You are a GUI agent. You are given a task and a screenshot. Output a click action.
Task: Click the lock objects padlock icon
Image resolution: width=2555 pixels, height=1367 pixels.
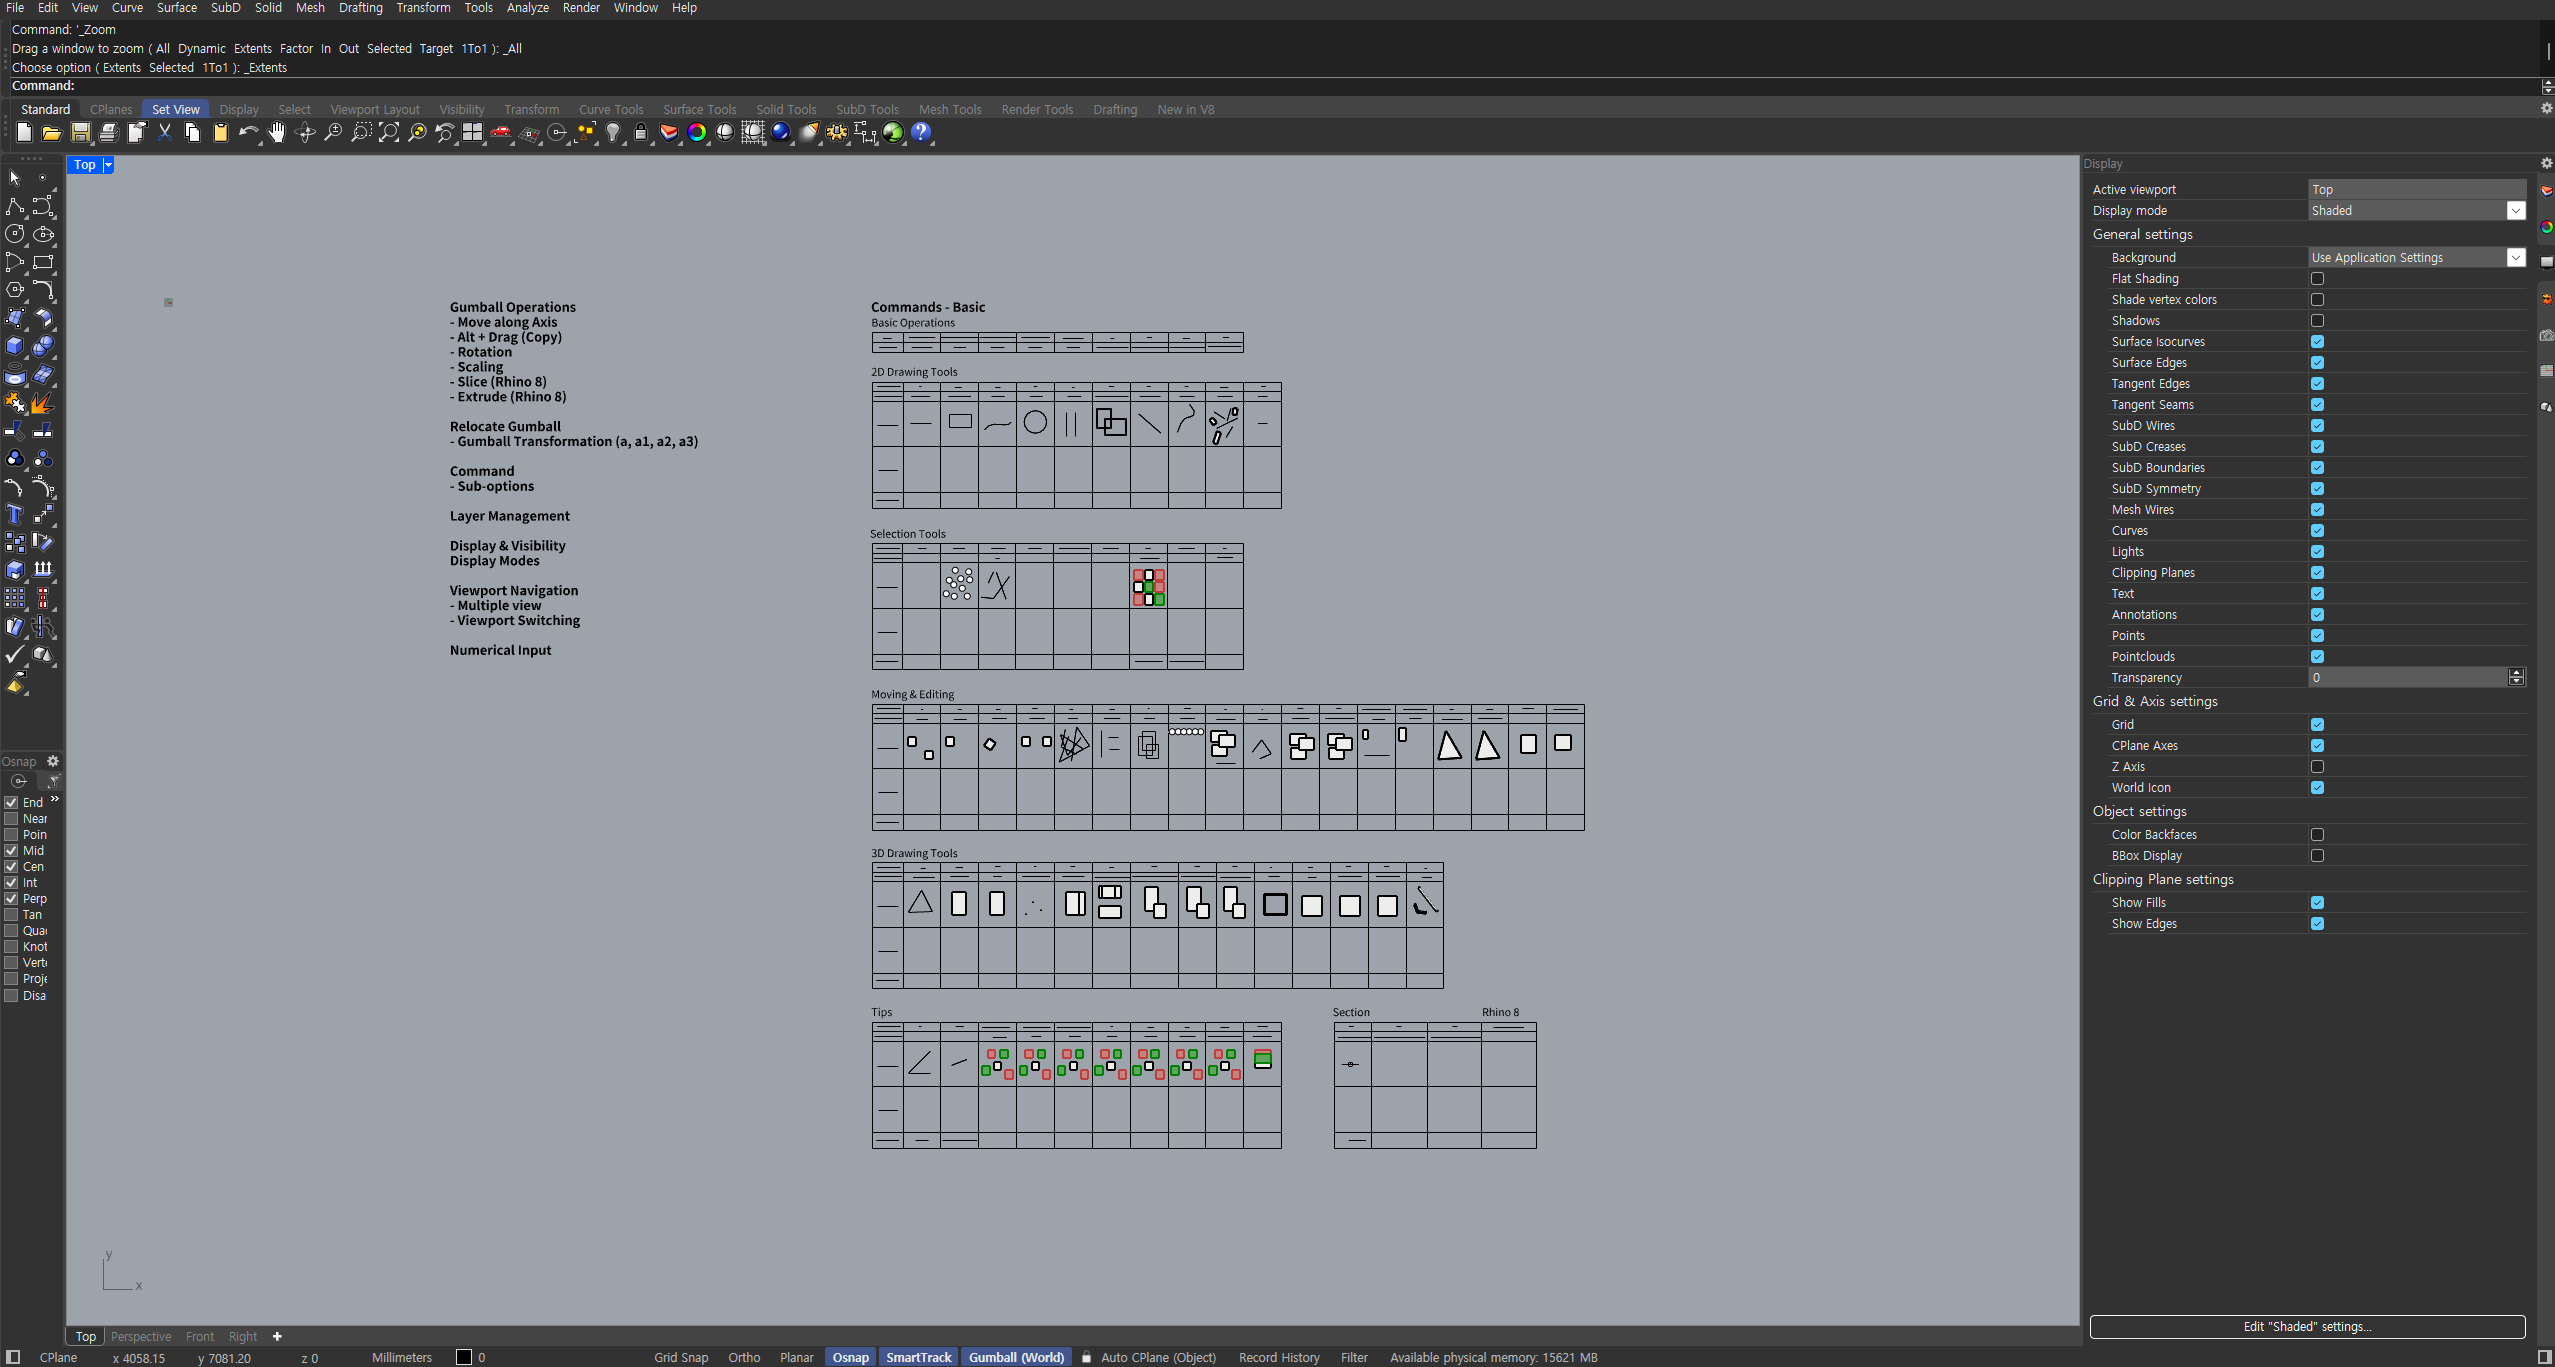pyautogui.click(x=641, y=132)
